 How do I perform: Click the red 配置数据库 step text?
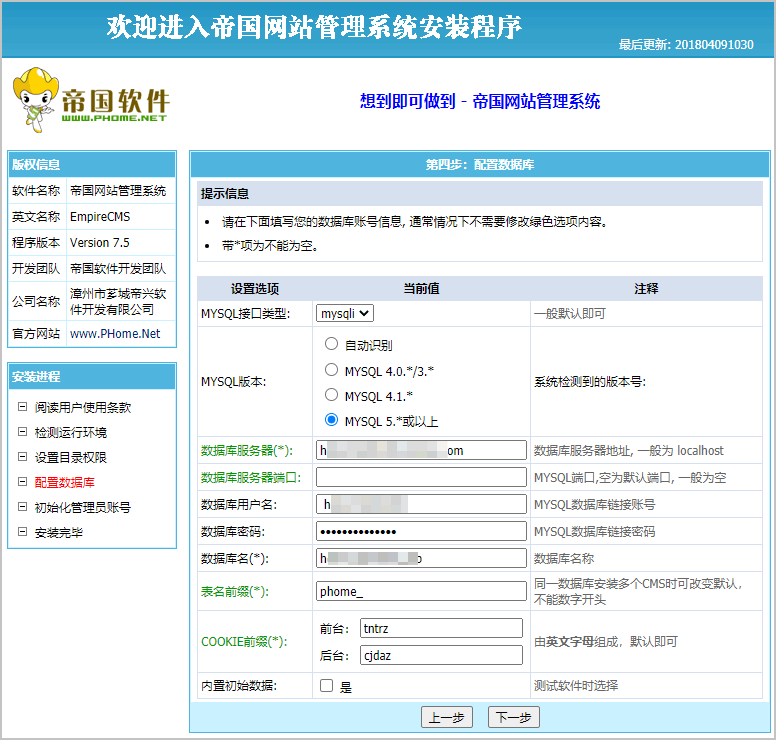64,482
